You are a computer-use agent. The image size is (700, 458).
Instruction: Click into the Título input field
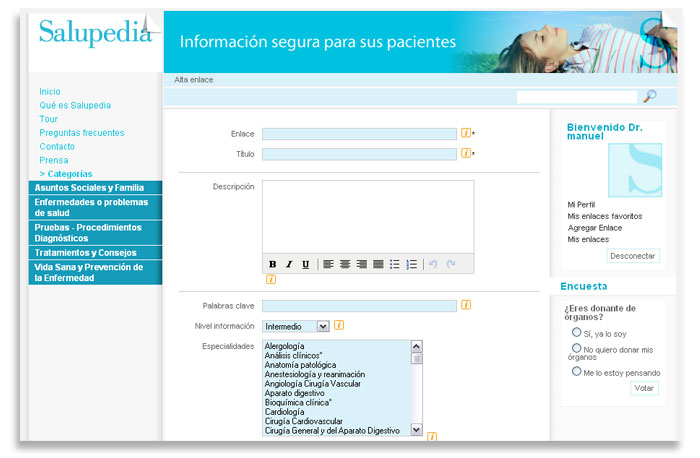[359, 154]
